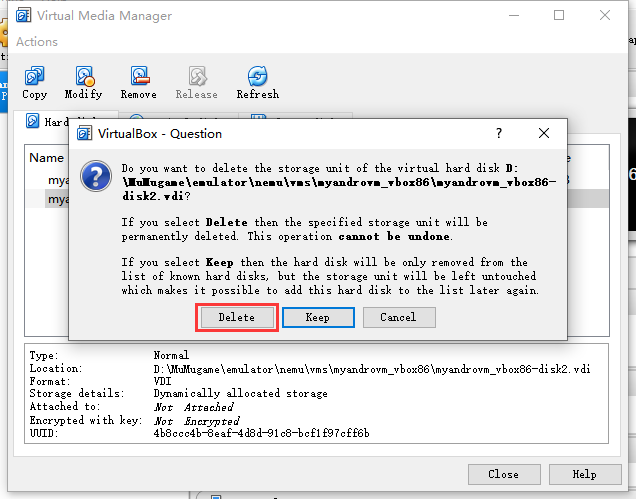Click the 'Not Attached' value
636x499 pixels.
coord(193,407)
